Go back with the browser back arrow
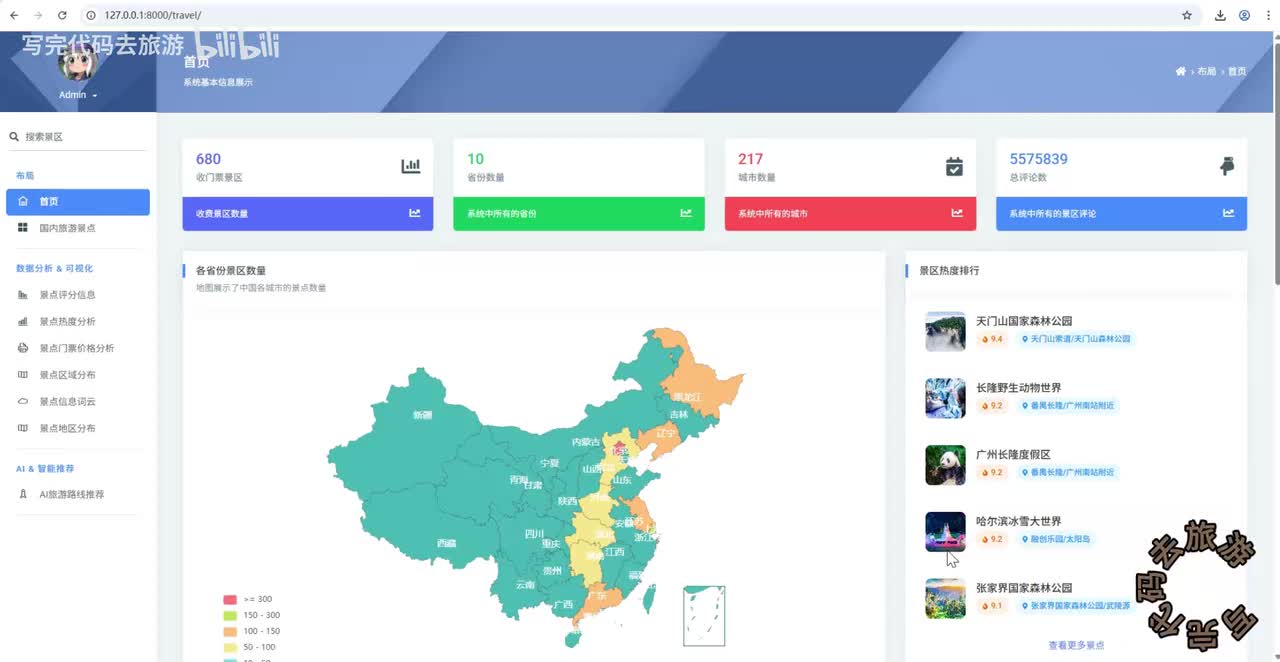The image size is (1280, 662). coord(14,15)
